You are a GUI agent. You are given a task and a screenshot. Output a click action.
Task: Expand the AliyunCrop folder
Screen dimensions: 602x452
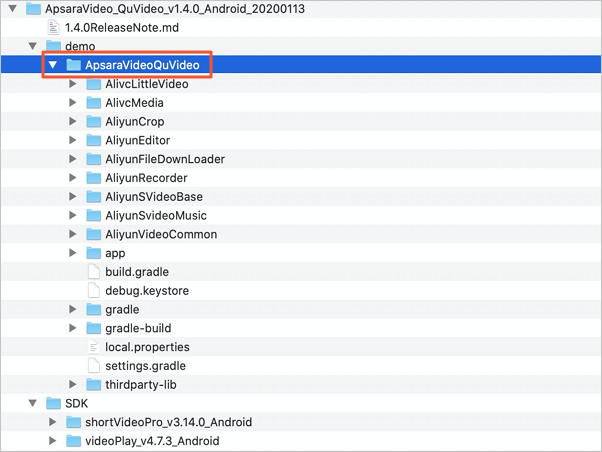coord(73,121)
